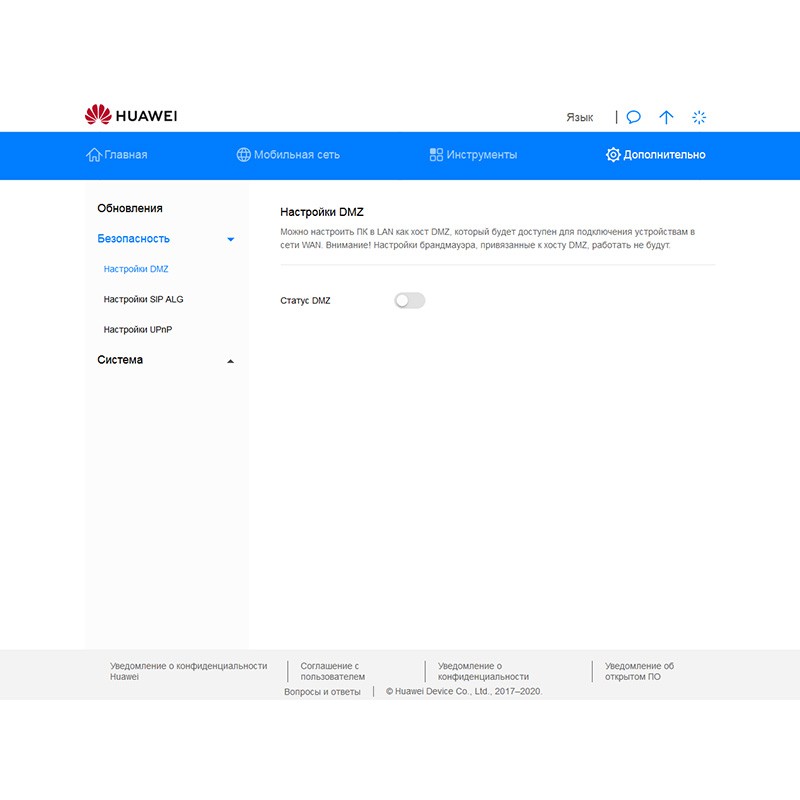800x800 pixels.
Task: Collapse the Безопасность section arrow
Action: coord(231,240)
